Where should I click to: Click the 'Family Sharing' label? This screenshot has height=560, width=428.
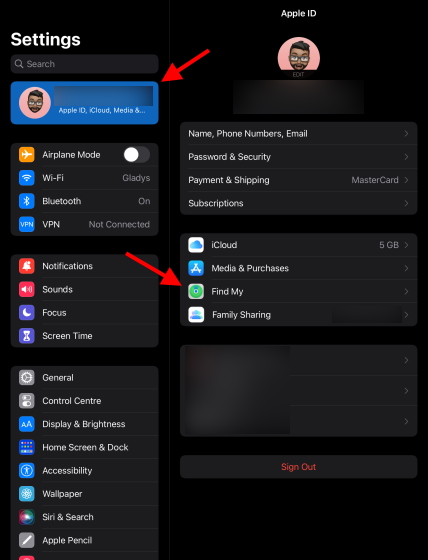pyautogui.click(x=242, y=315)
